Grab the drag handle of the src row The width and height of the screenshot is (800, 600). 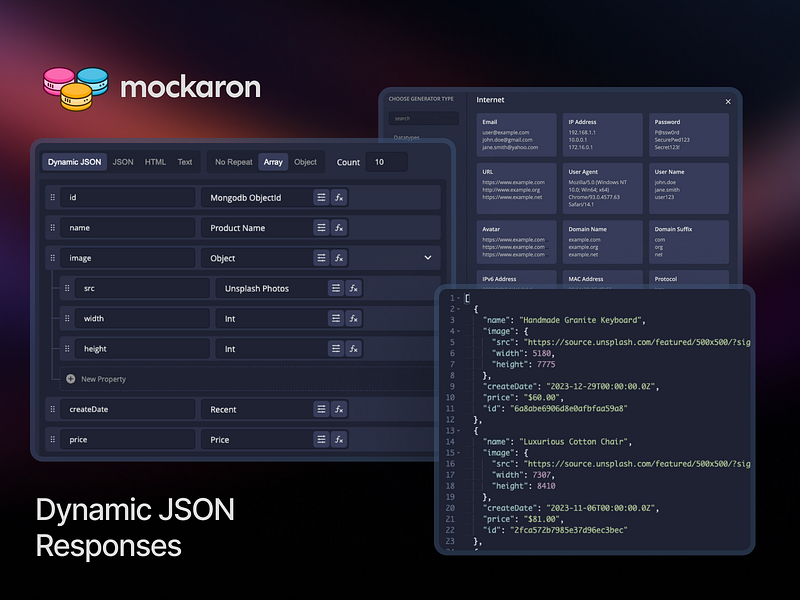click(67, 288)
